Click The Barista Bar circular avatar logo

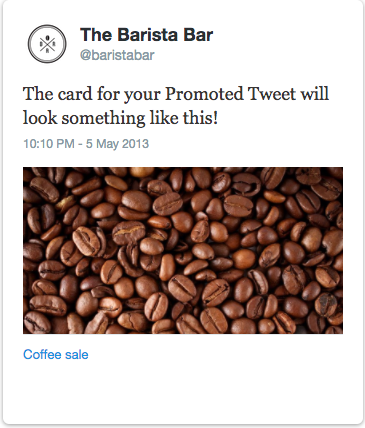[47, 44]
